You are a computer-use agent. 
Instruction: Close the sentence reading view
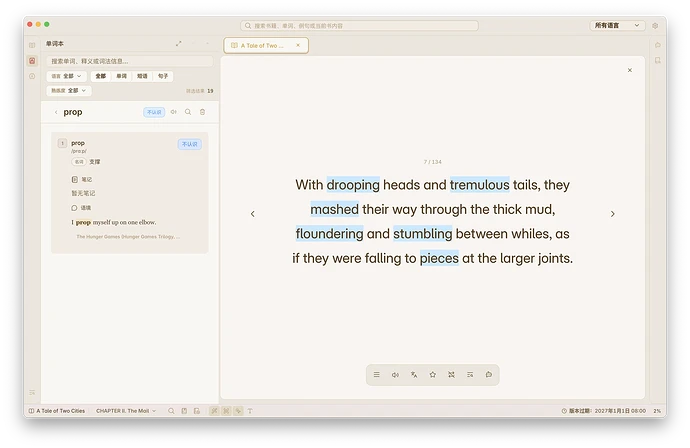[630, 70]
